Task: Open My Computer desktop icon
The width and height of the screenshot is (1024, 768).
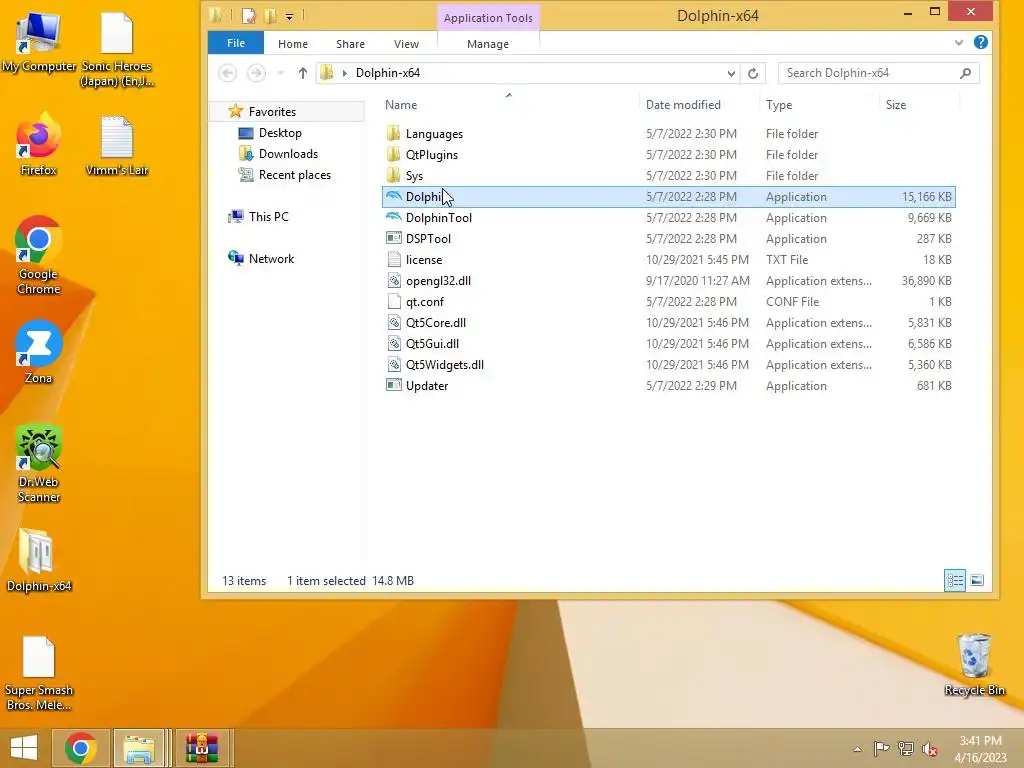Action: tap(38, 42)
